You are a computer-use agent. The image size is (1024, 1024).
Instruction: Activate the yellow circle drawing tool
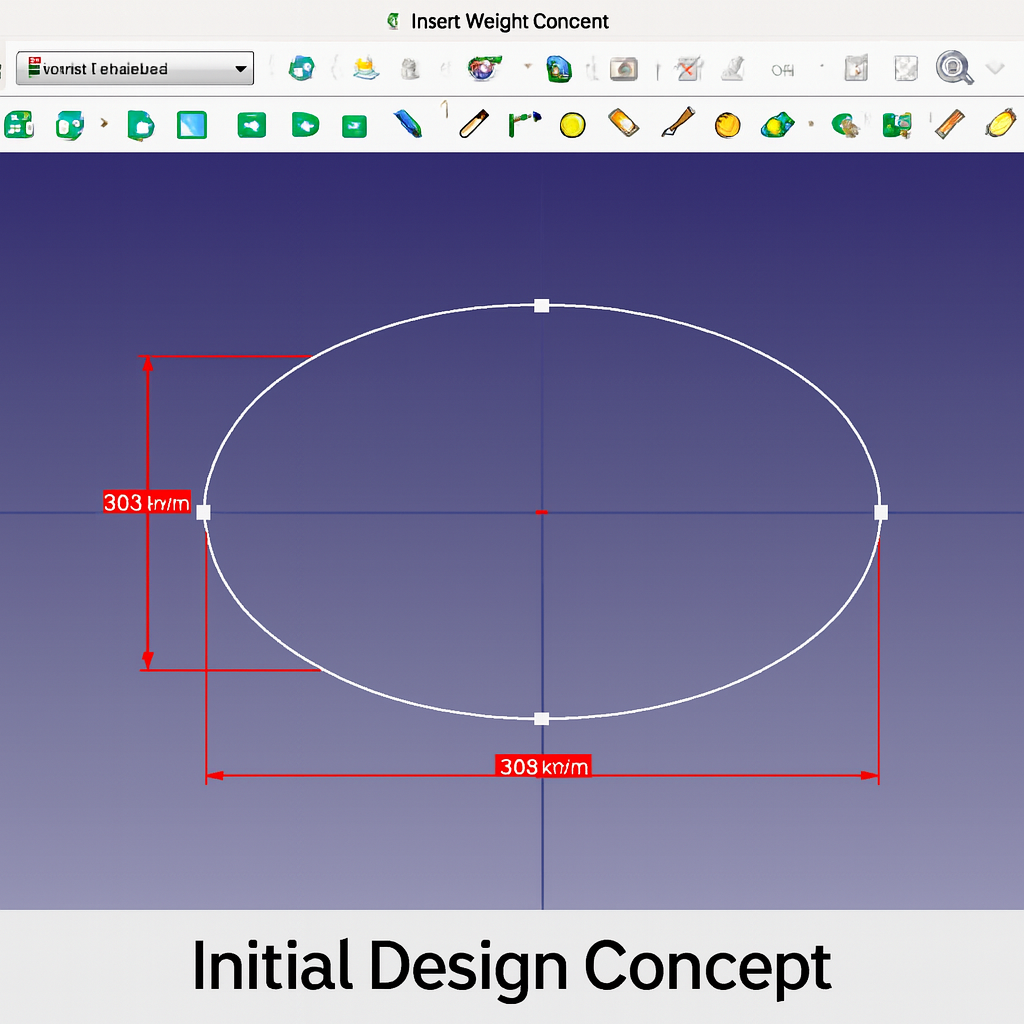coord(572,125)
